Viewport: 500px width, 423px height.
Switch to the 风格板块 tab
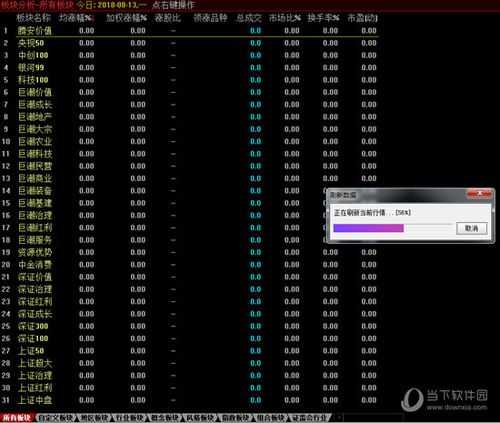(x=202, y=418)
